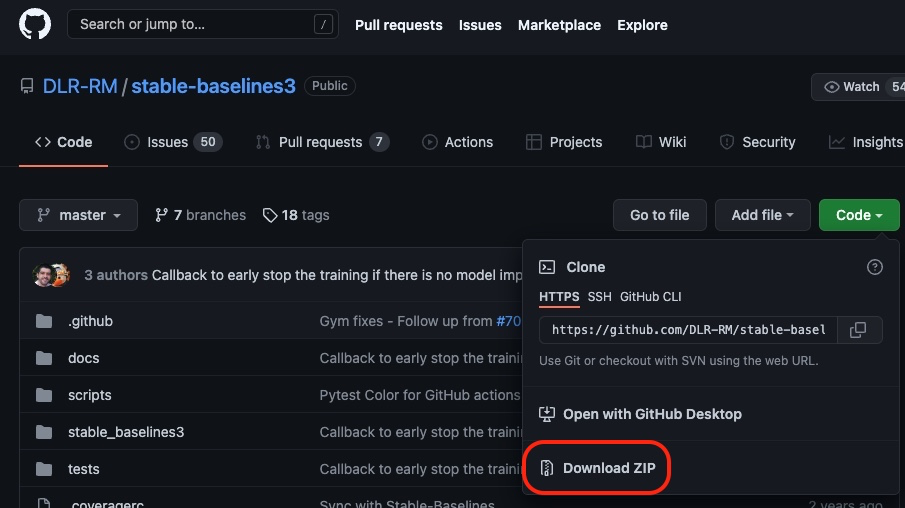Image resolution: width=905 pixels, height=508 pixels.
Task: Click the branches fork icon
Action: click(161, 215)
